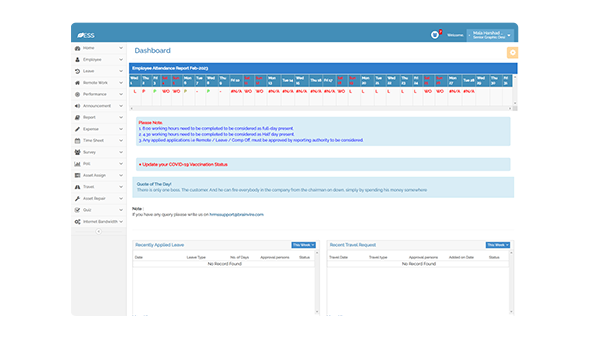Click the Expense pencil icon
The width and height of the screenshot is (590, 360).
pos(77,129)
